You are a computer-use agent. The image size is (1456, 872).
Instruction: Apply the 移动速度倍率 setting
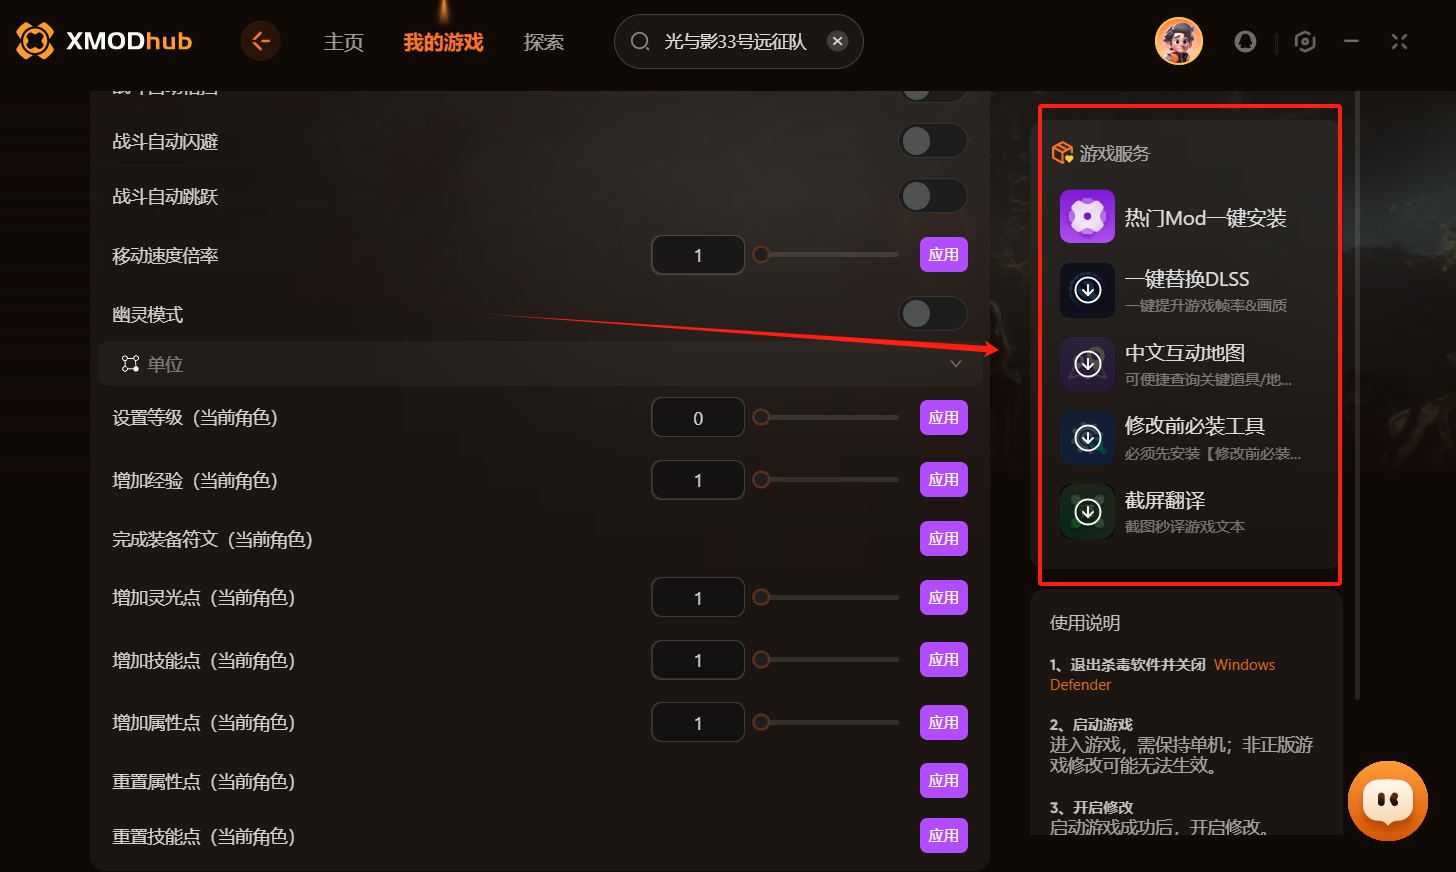click(x=943, y=254)
